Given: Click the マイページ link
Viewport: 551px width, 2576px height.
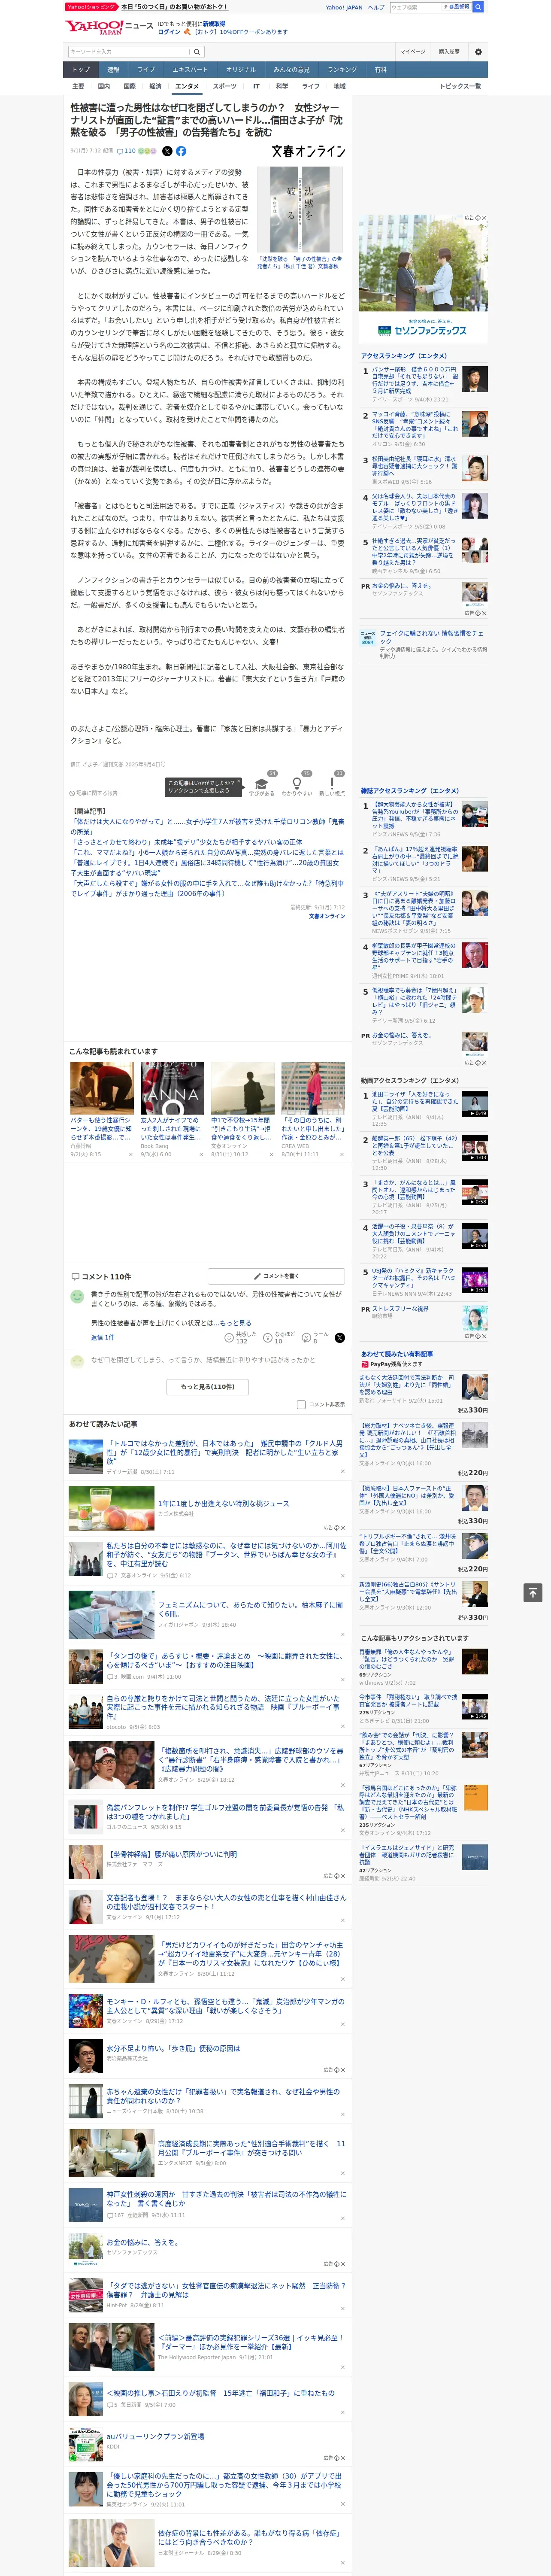Looking at the screenshot, I should click(413, 51).
